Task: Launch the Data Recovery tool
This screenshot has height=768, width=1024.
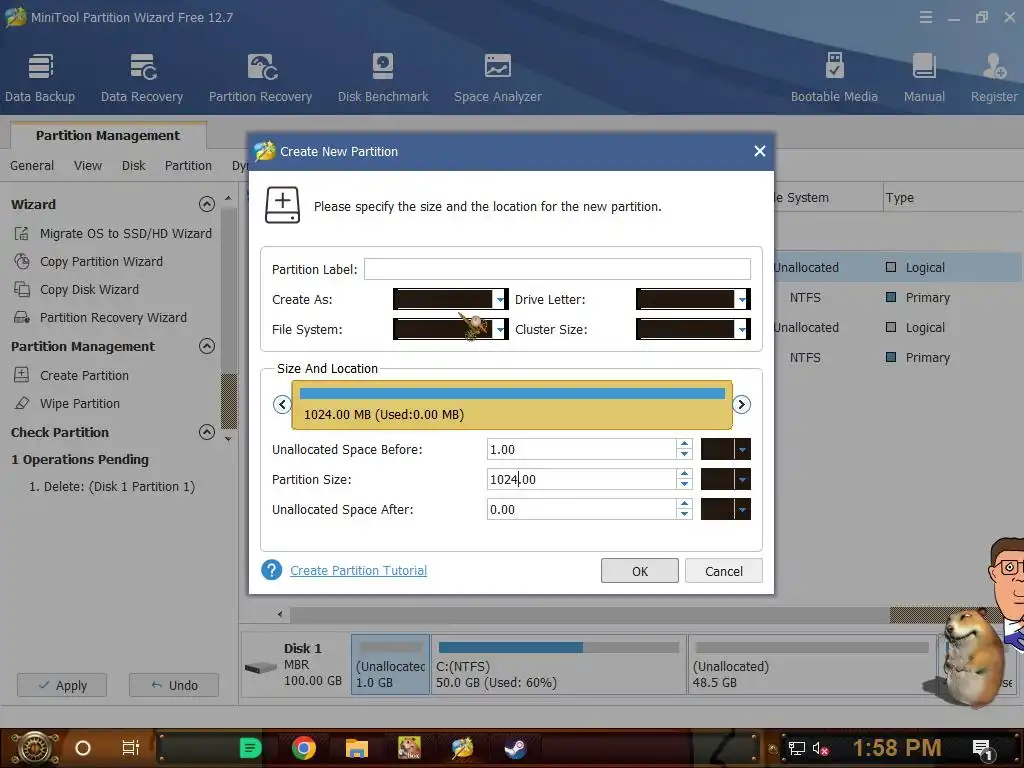Action: coord(142,78)
